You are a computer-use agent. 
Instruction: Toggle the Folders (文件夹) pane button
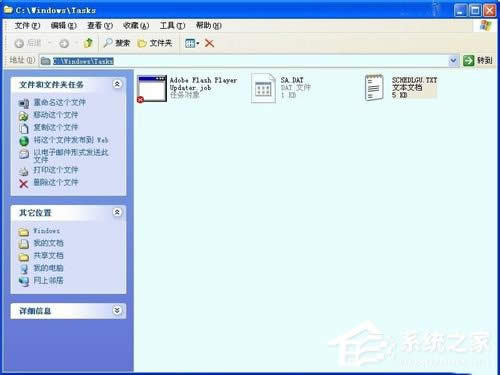click(155, 43)
